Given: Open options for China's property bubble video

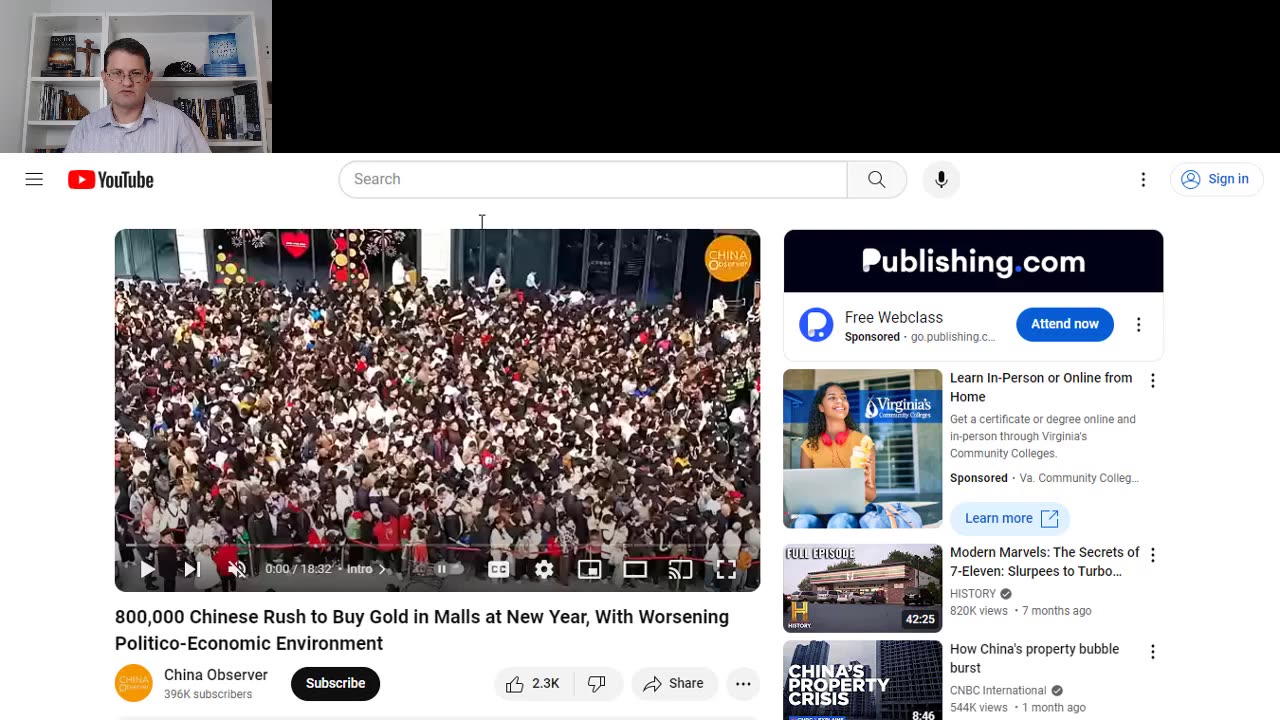Looking at the screenshot, I should 1152,652.
